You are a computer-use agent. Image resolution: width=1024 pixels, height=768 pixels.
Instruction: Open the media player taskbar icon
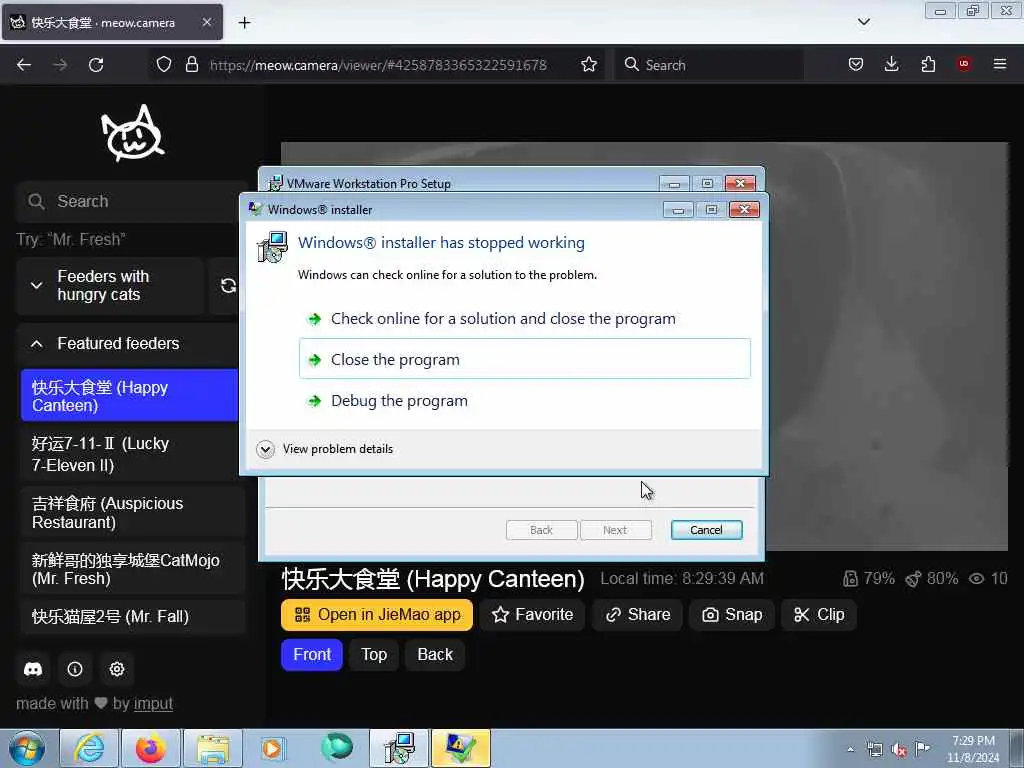274,748
